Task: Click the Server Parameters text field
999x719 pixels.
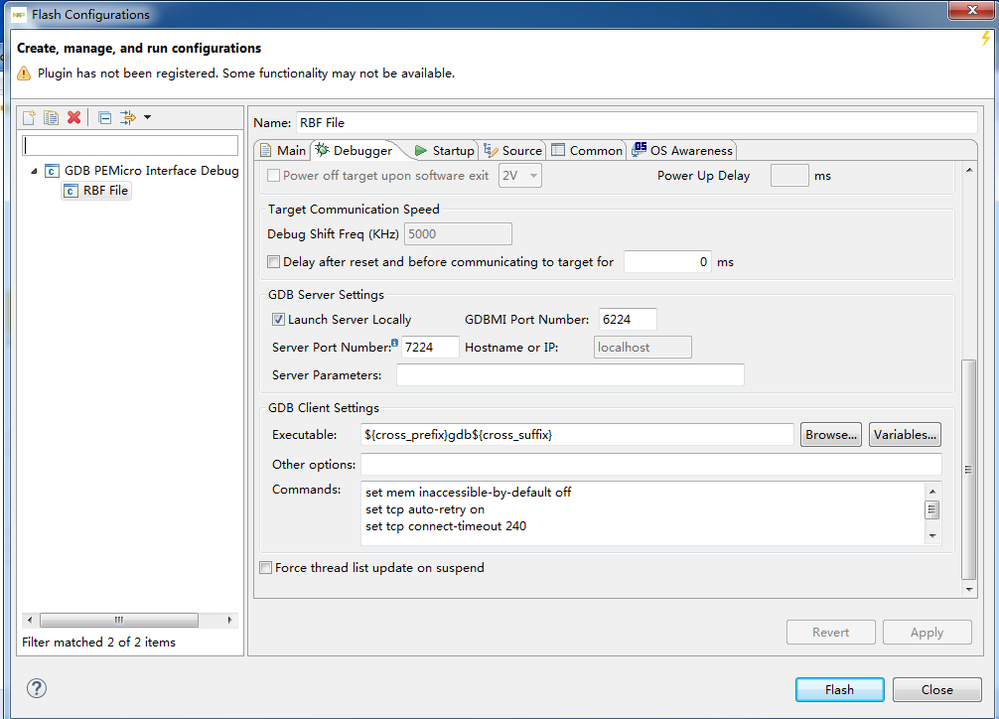Action: [x=570, y=375]
